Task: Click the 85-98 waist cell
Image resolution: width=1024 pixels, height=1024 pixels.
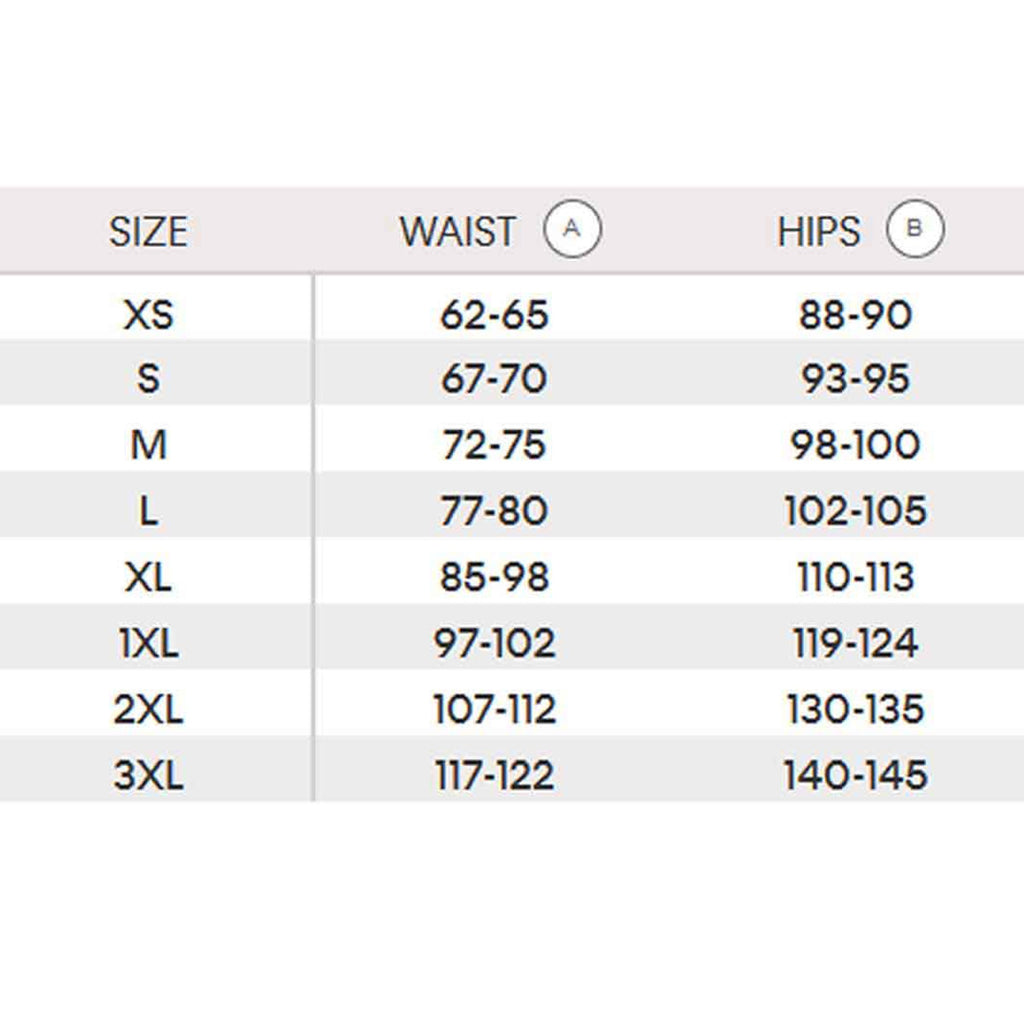Action: tap(494, 578)
